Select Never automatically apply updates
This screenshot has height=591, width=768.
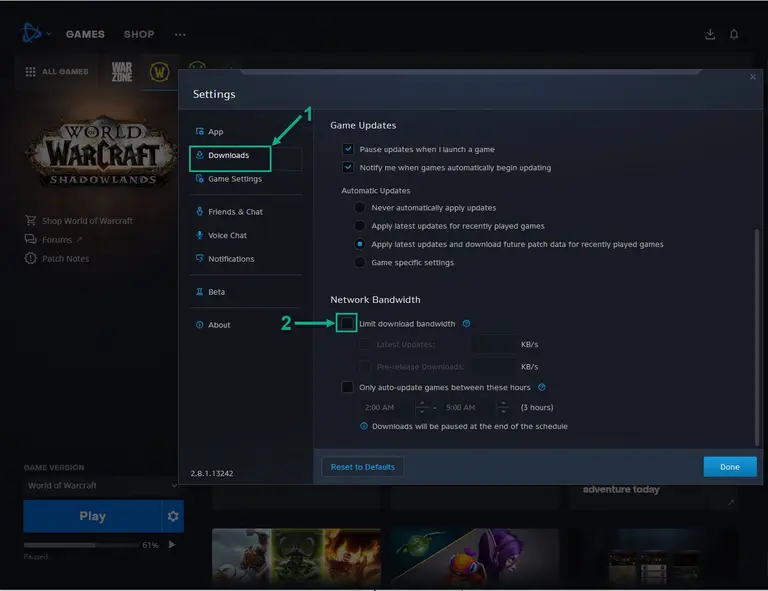pos(360,208)
